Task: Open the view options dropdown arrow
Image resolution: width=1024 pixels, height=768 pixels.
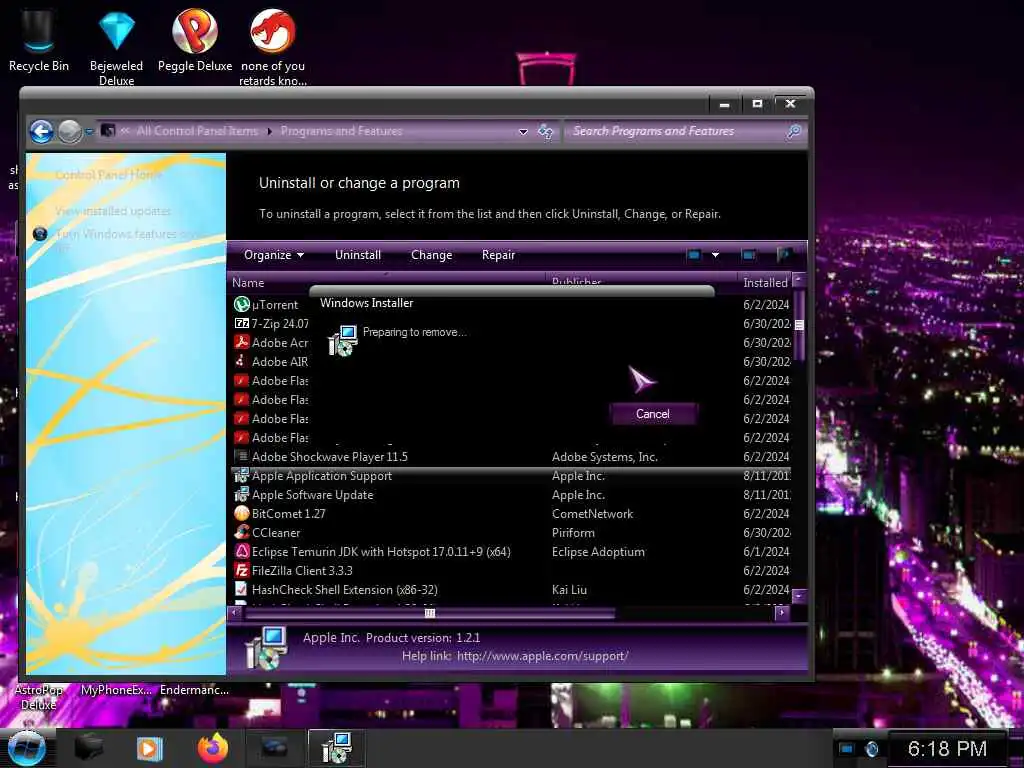Action: coord(716,255)
